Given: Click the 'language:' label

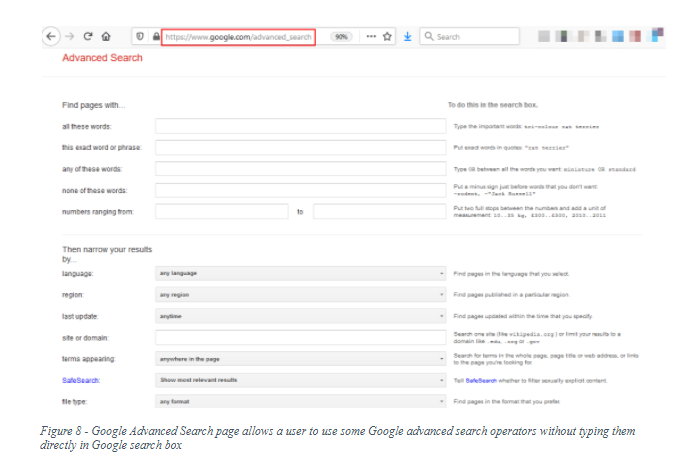Looking at the screenshot, I should click(x=77, y=273).
